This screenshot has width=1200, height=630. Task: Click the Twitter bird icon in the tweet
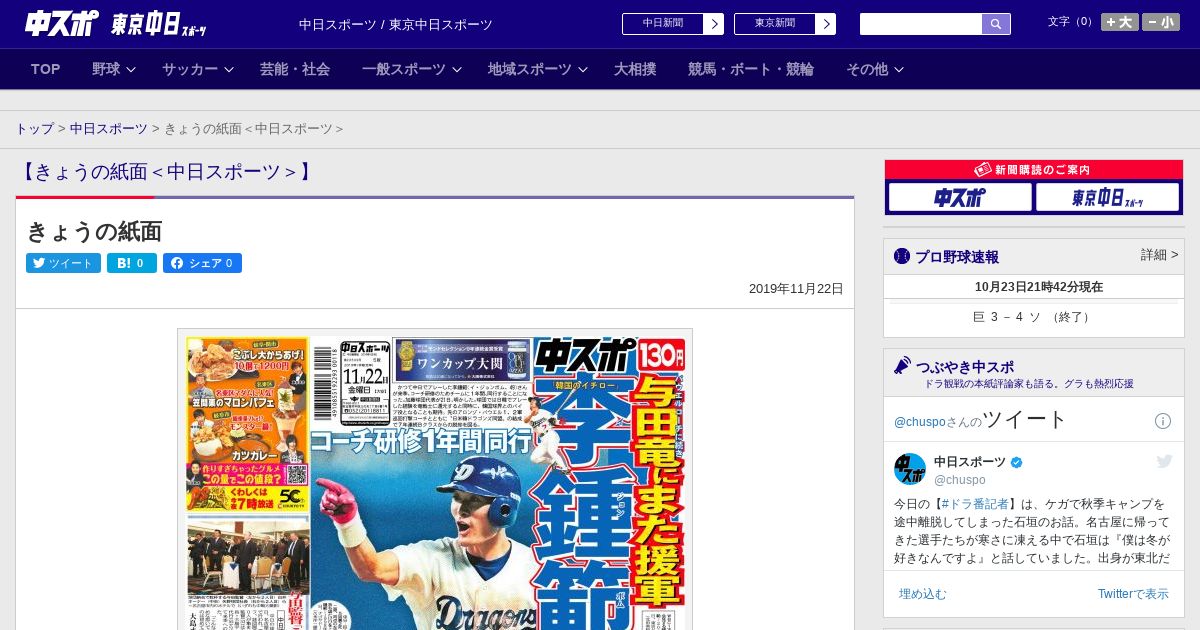coord(1165,461)
